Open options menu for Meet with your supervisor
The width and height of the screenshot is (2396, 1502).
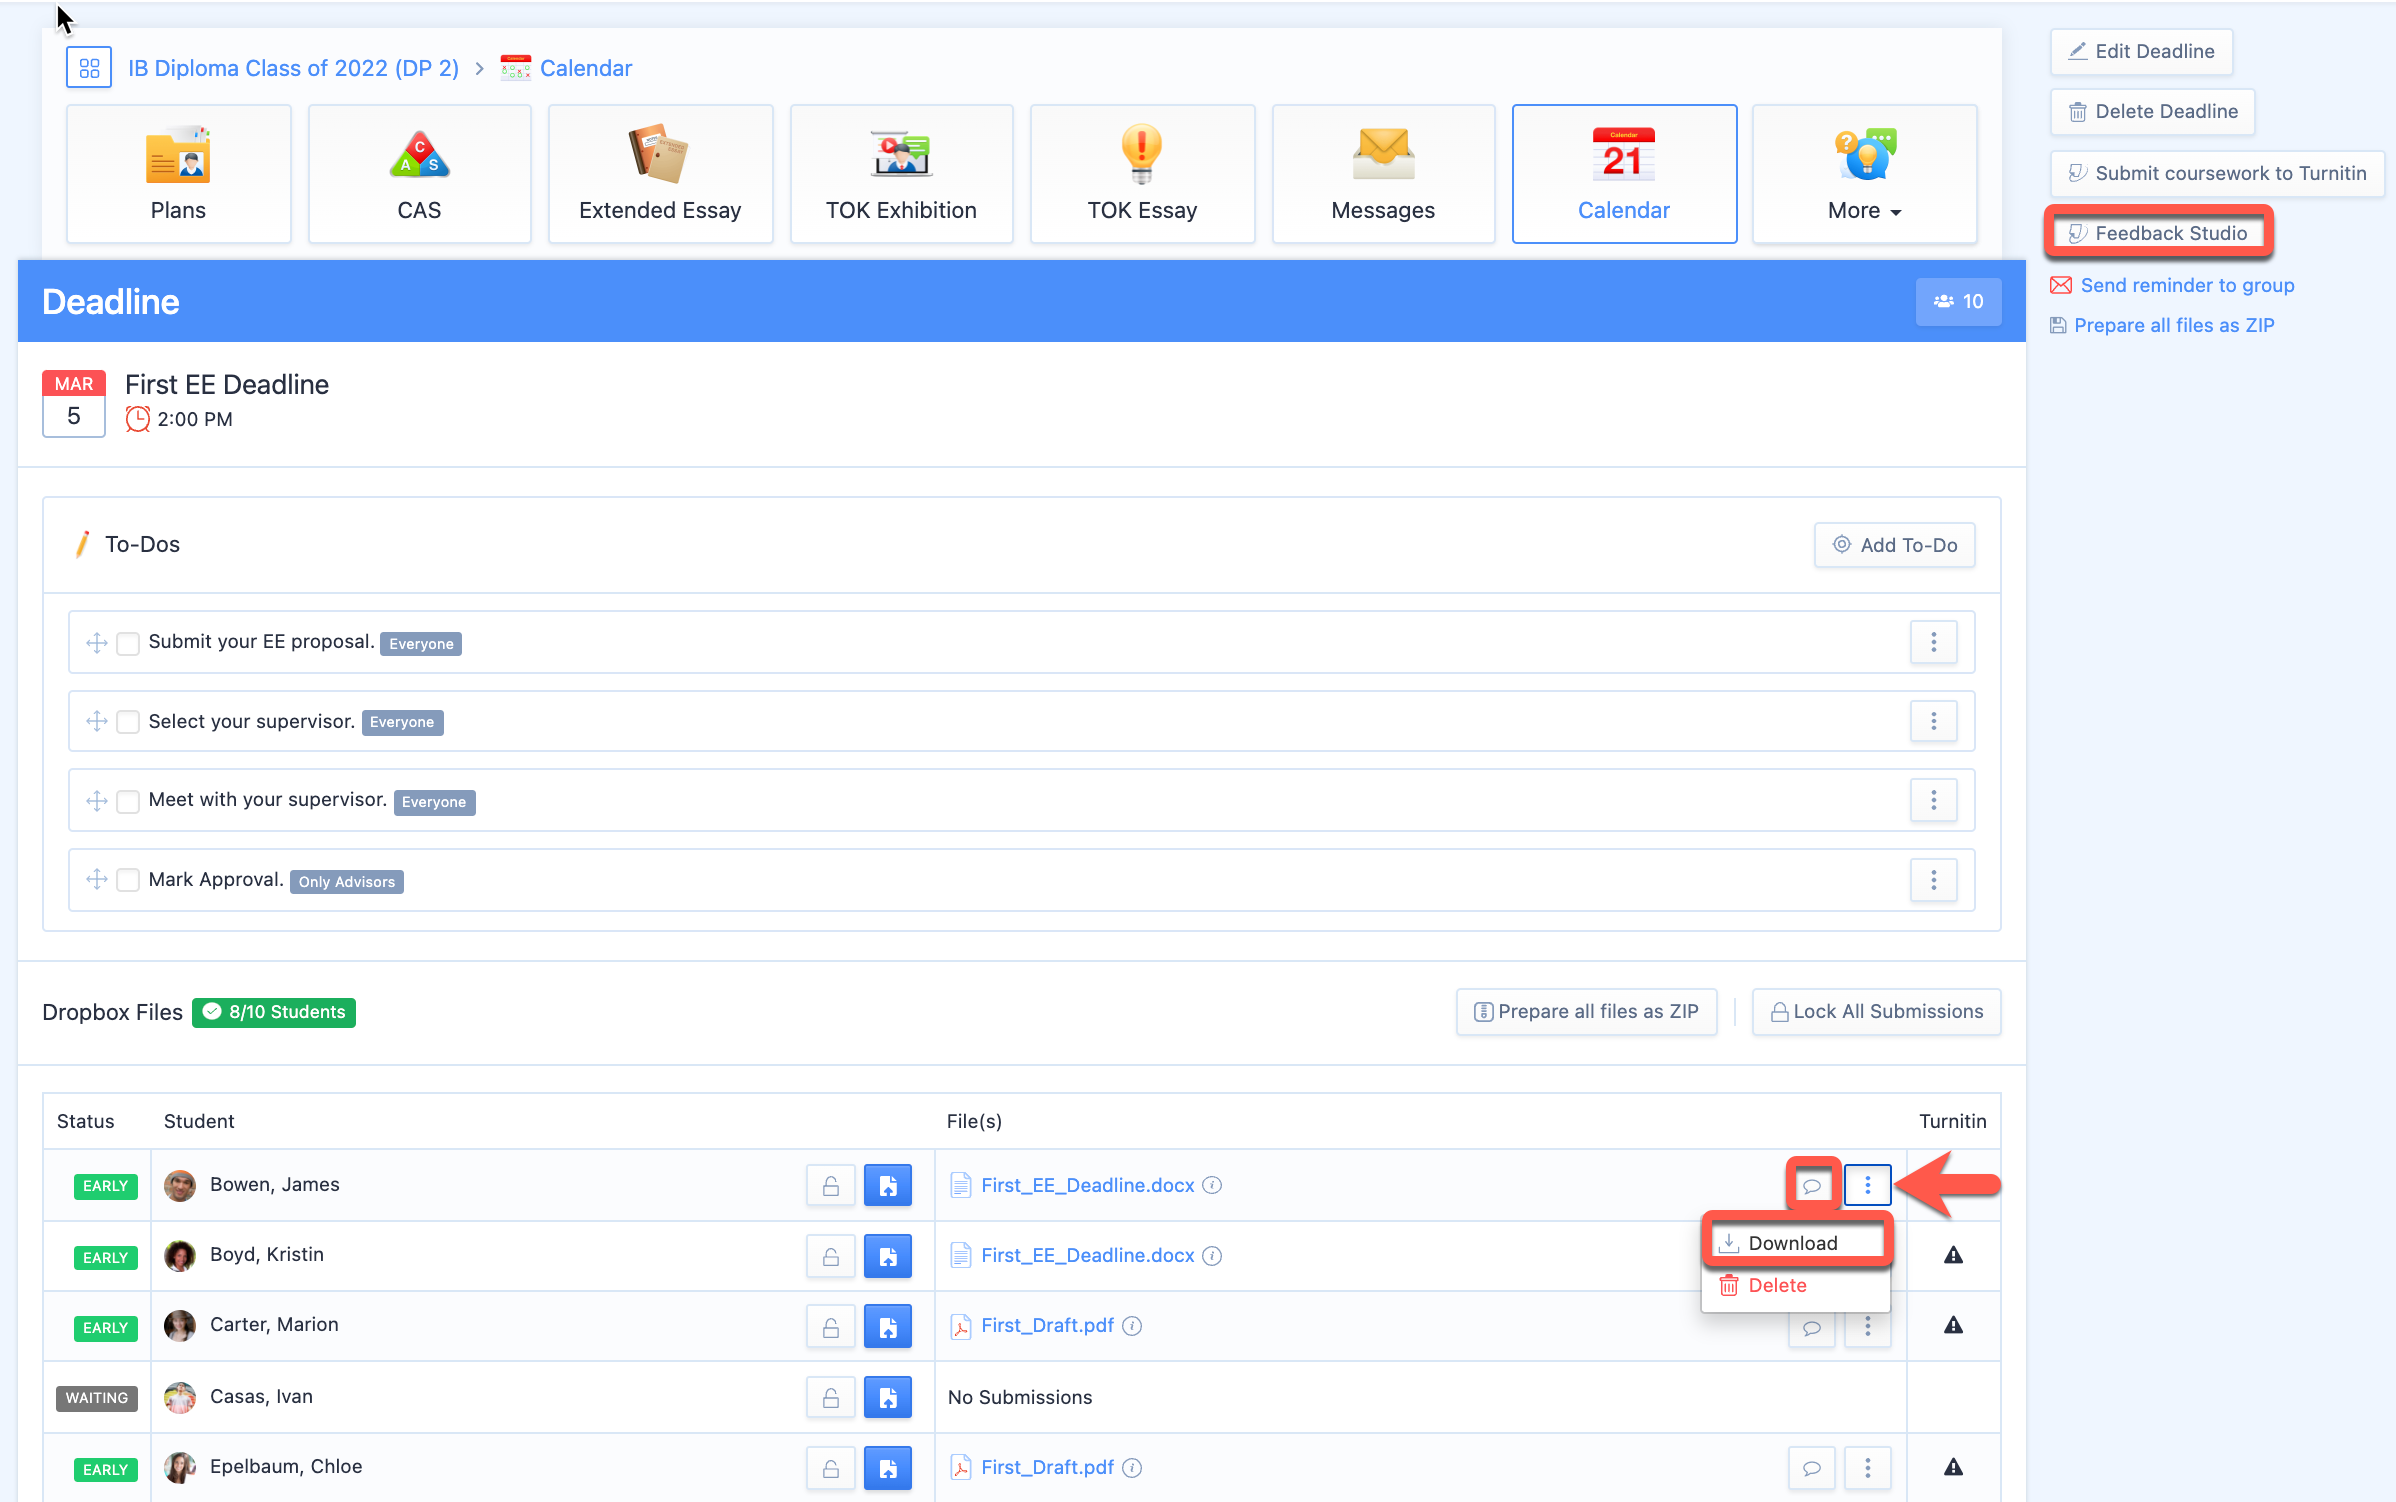pyautogui.click(x=1934, y=800)
